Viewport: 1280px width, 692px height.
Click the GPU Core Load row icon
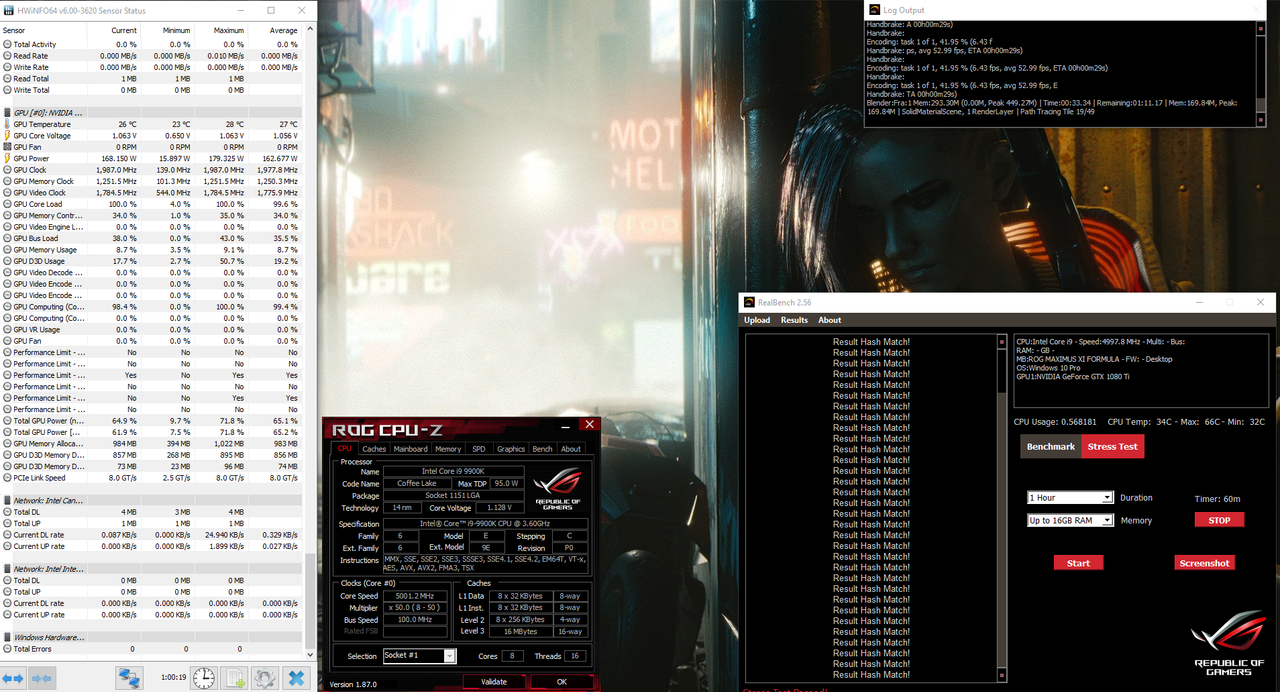(8, 204)
